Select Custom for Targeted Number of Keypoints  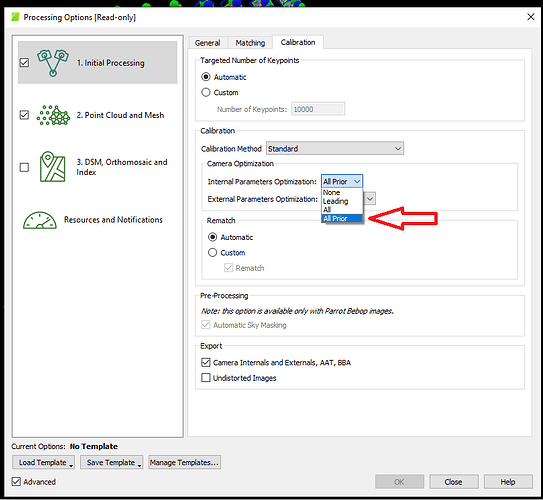point(206,92)
